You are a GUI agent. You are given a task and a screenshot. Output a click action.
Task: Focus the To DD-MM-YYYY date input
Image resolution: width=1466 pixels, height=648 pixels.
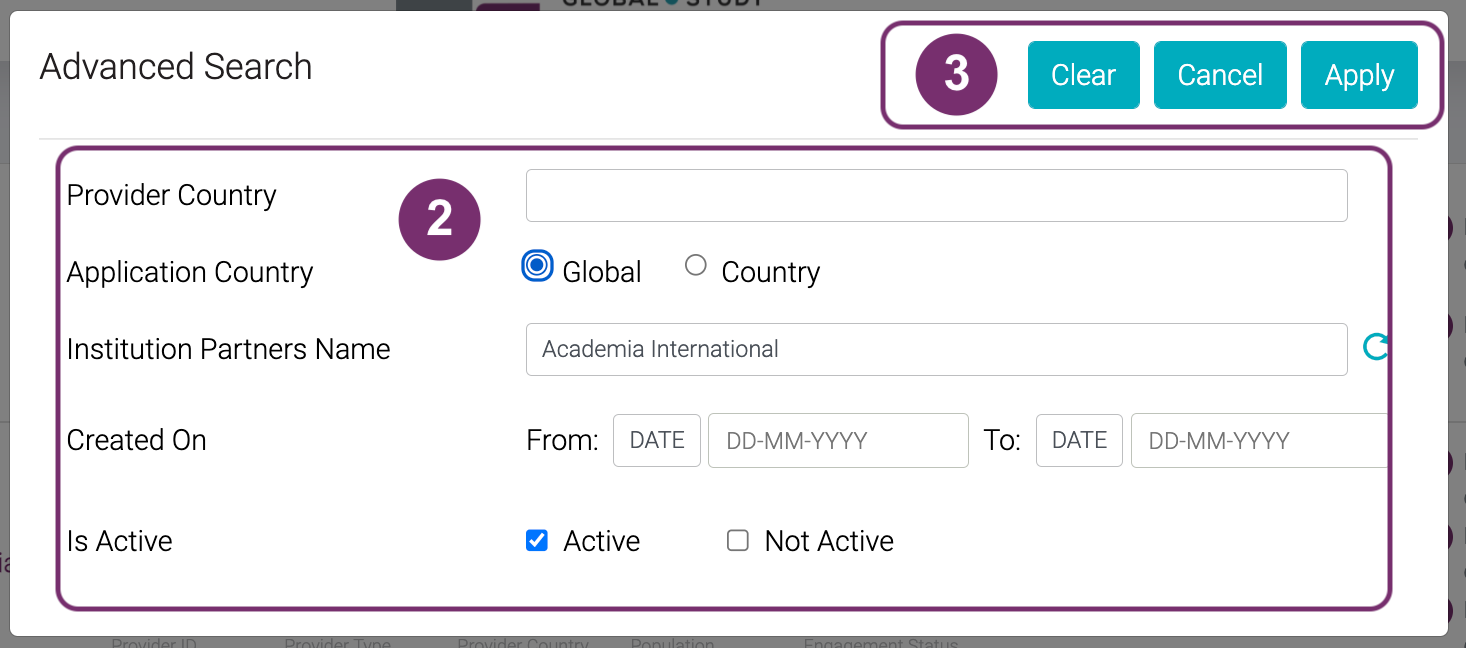[x=1258, y=440]
